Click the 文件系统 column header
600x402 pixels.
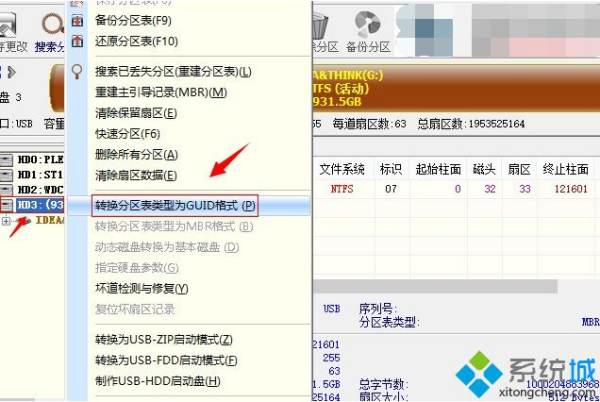(342, 169)
